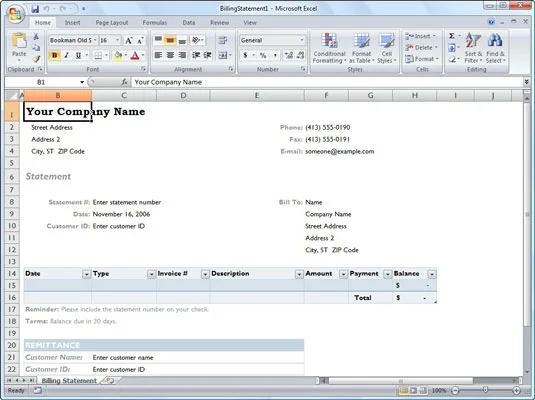Click the AutoSum sigma icon

452,36
